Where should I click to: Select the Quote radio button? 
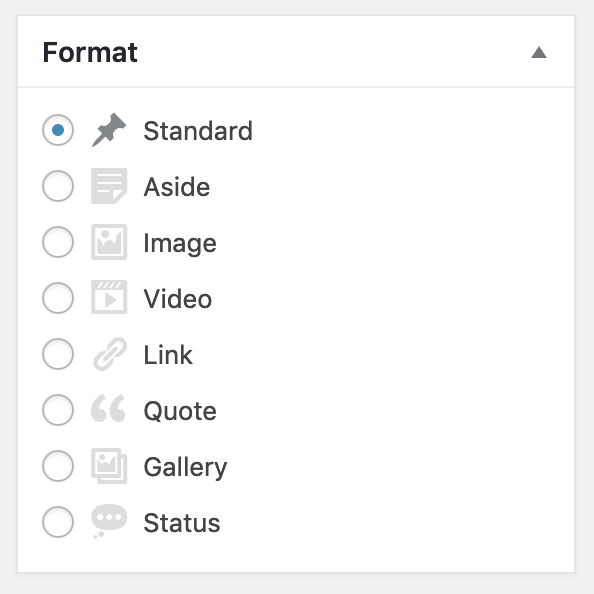(58, 410)
